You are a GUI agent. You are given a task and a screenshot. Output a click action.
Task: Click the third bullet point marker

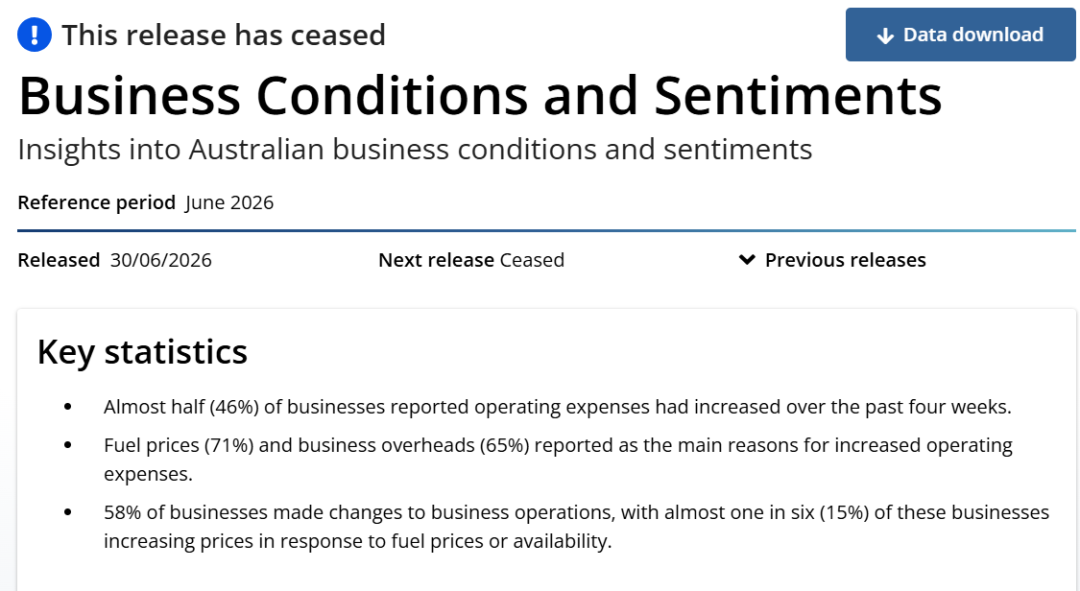pyautogui.click(x=68, y=512)
